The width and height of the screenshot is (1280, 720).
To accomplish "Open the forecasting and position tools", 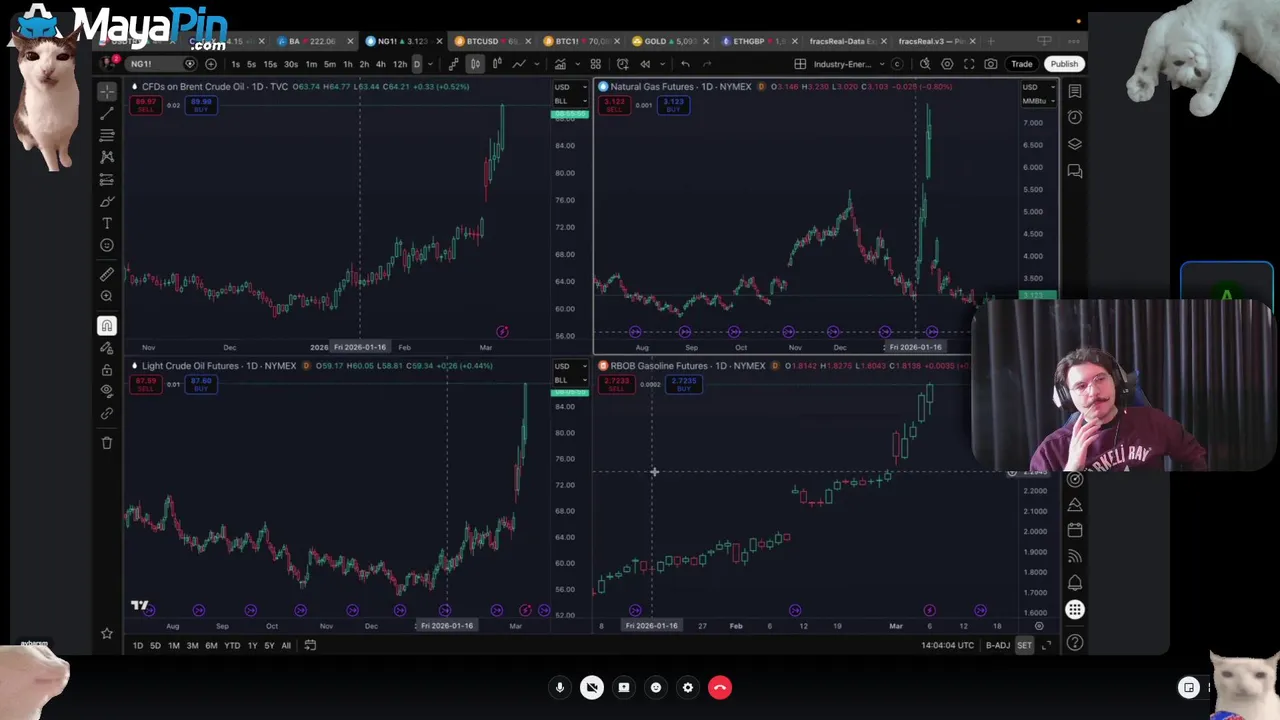I will (x=107, y=180).
